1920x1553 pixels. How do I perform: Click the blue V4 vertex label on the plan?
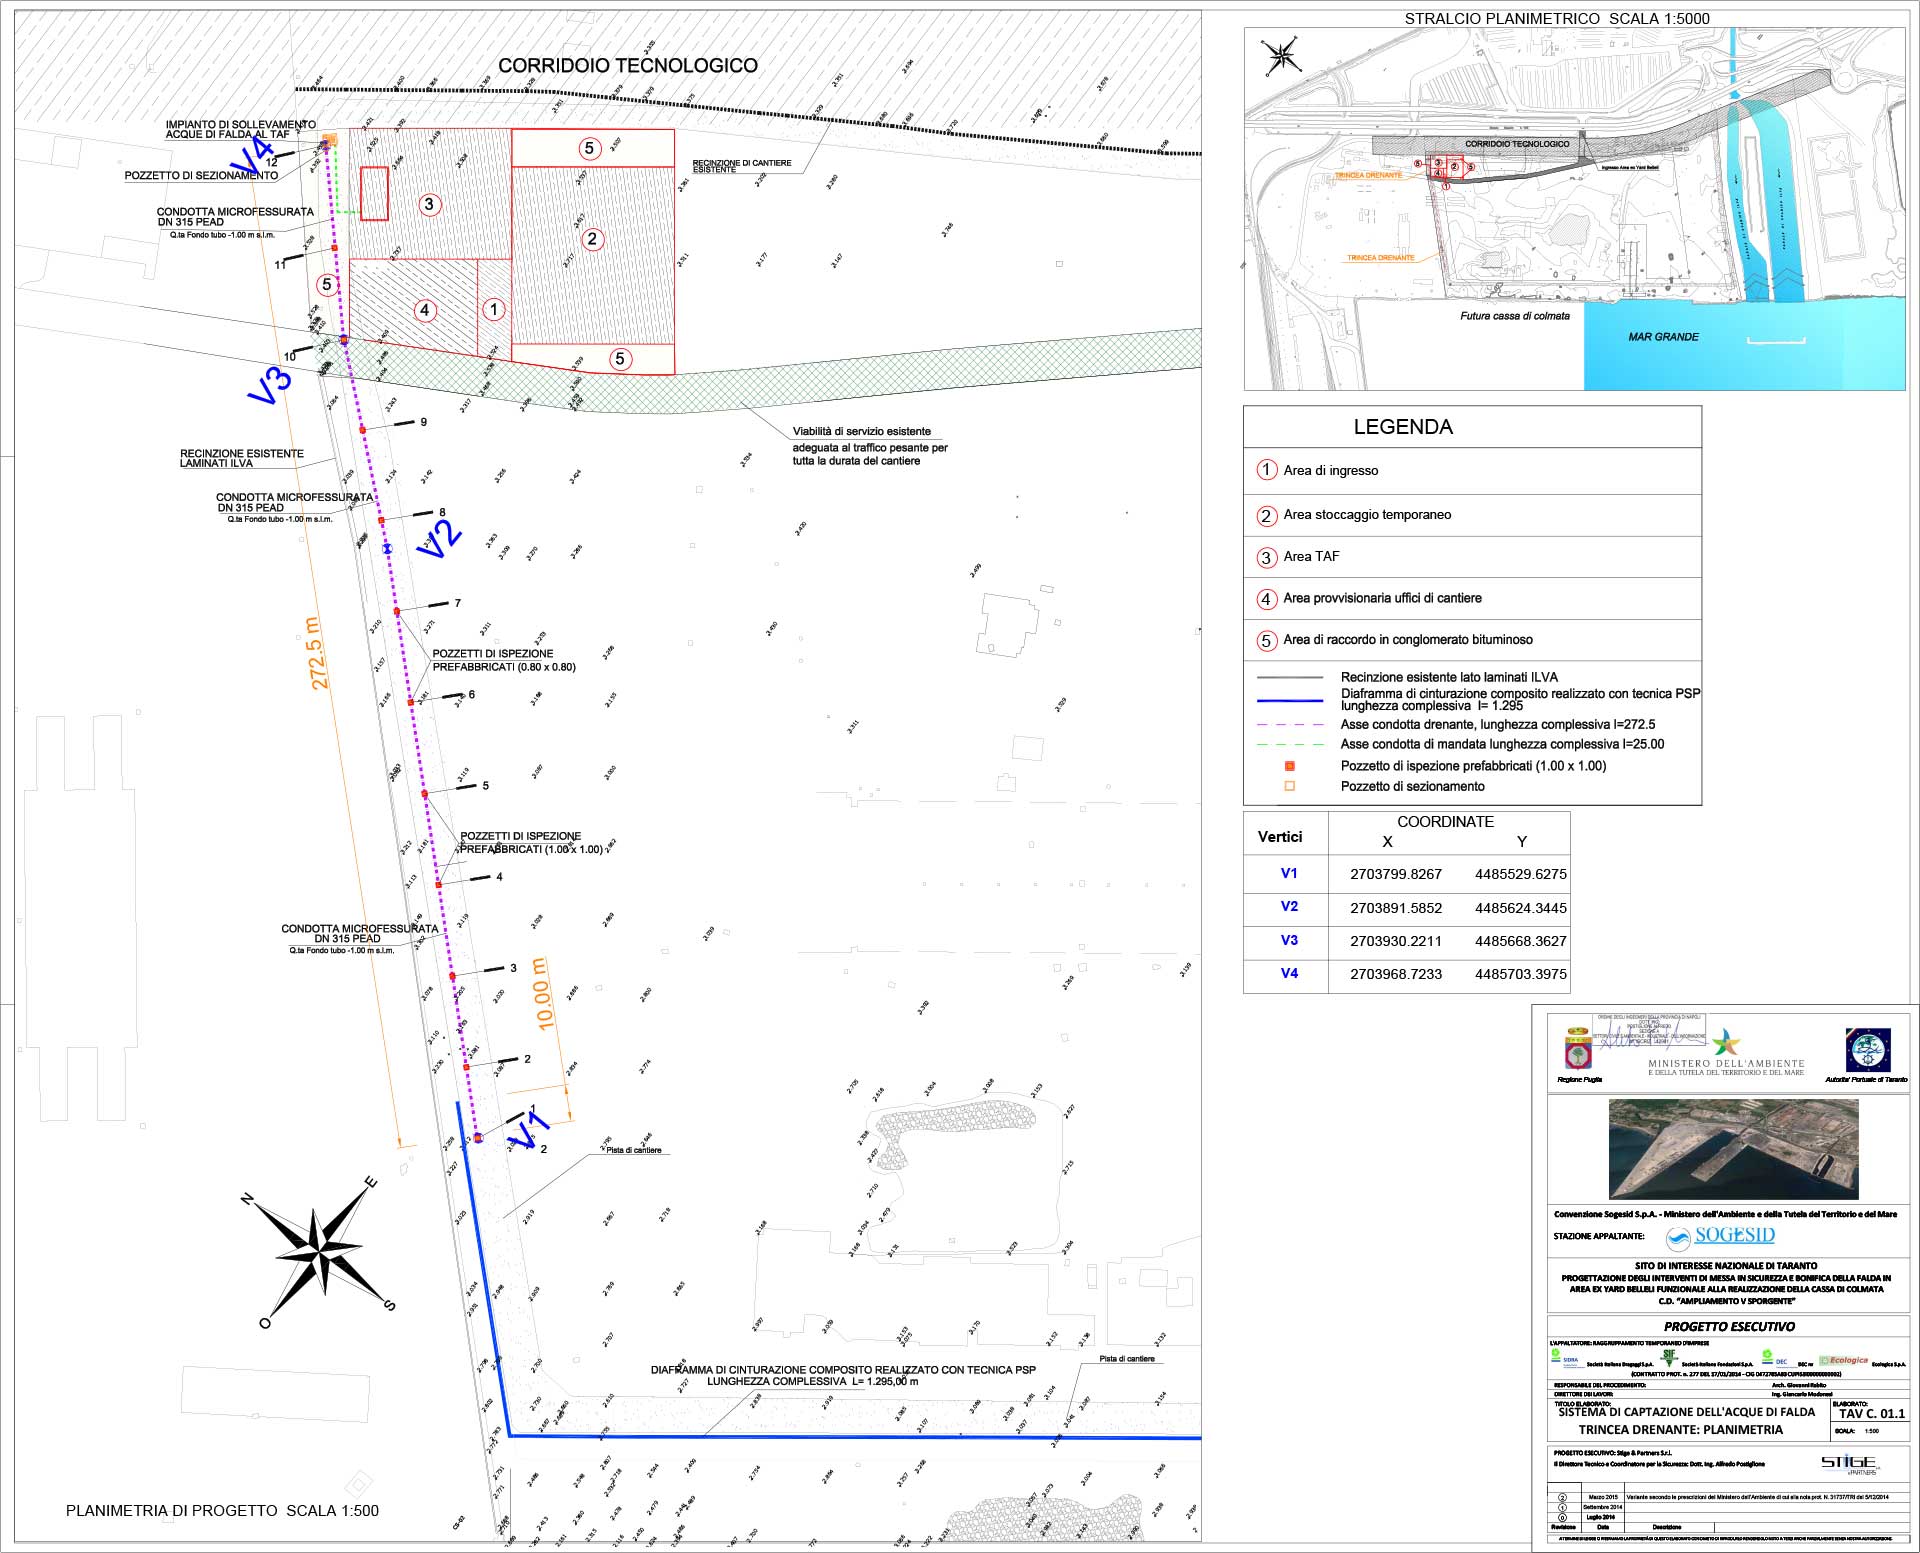[x=250, y=158]
